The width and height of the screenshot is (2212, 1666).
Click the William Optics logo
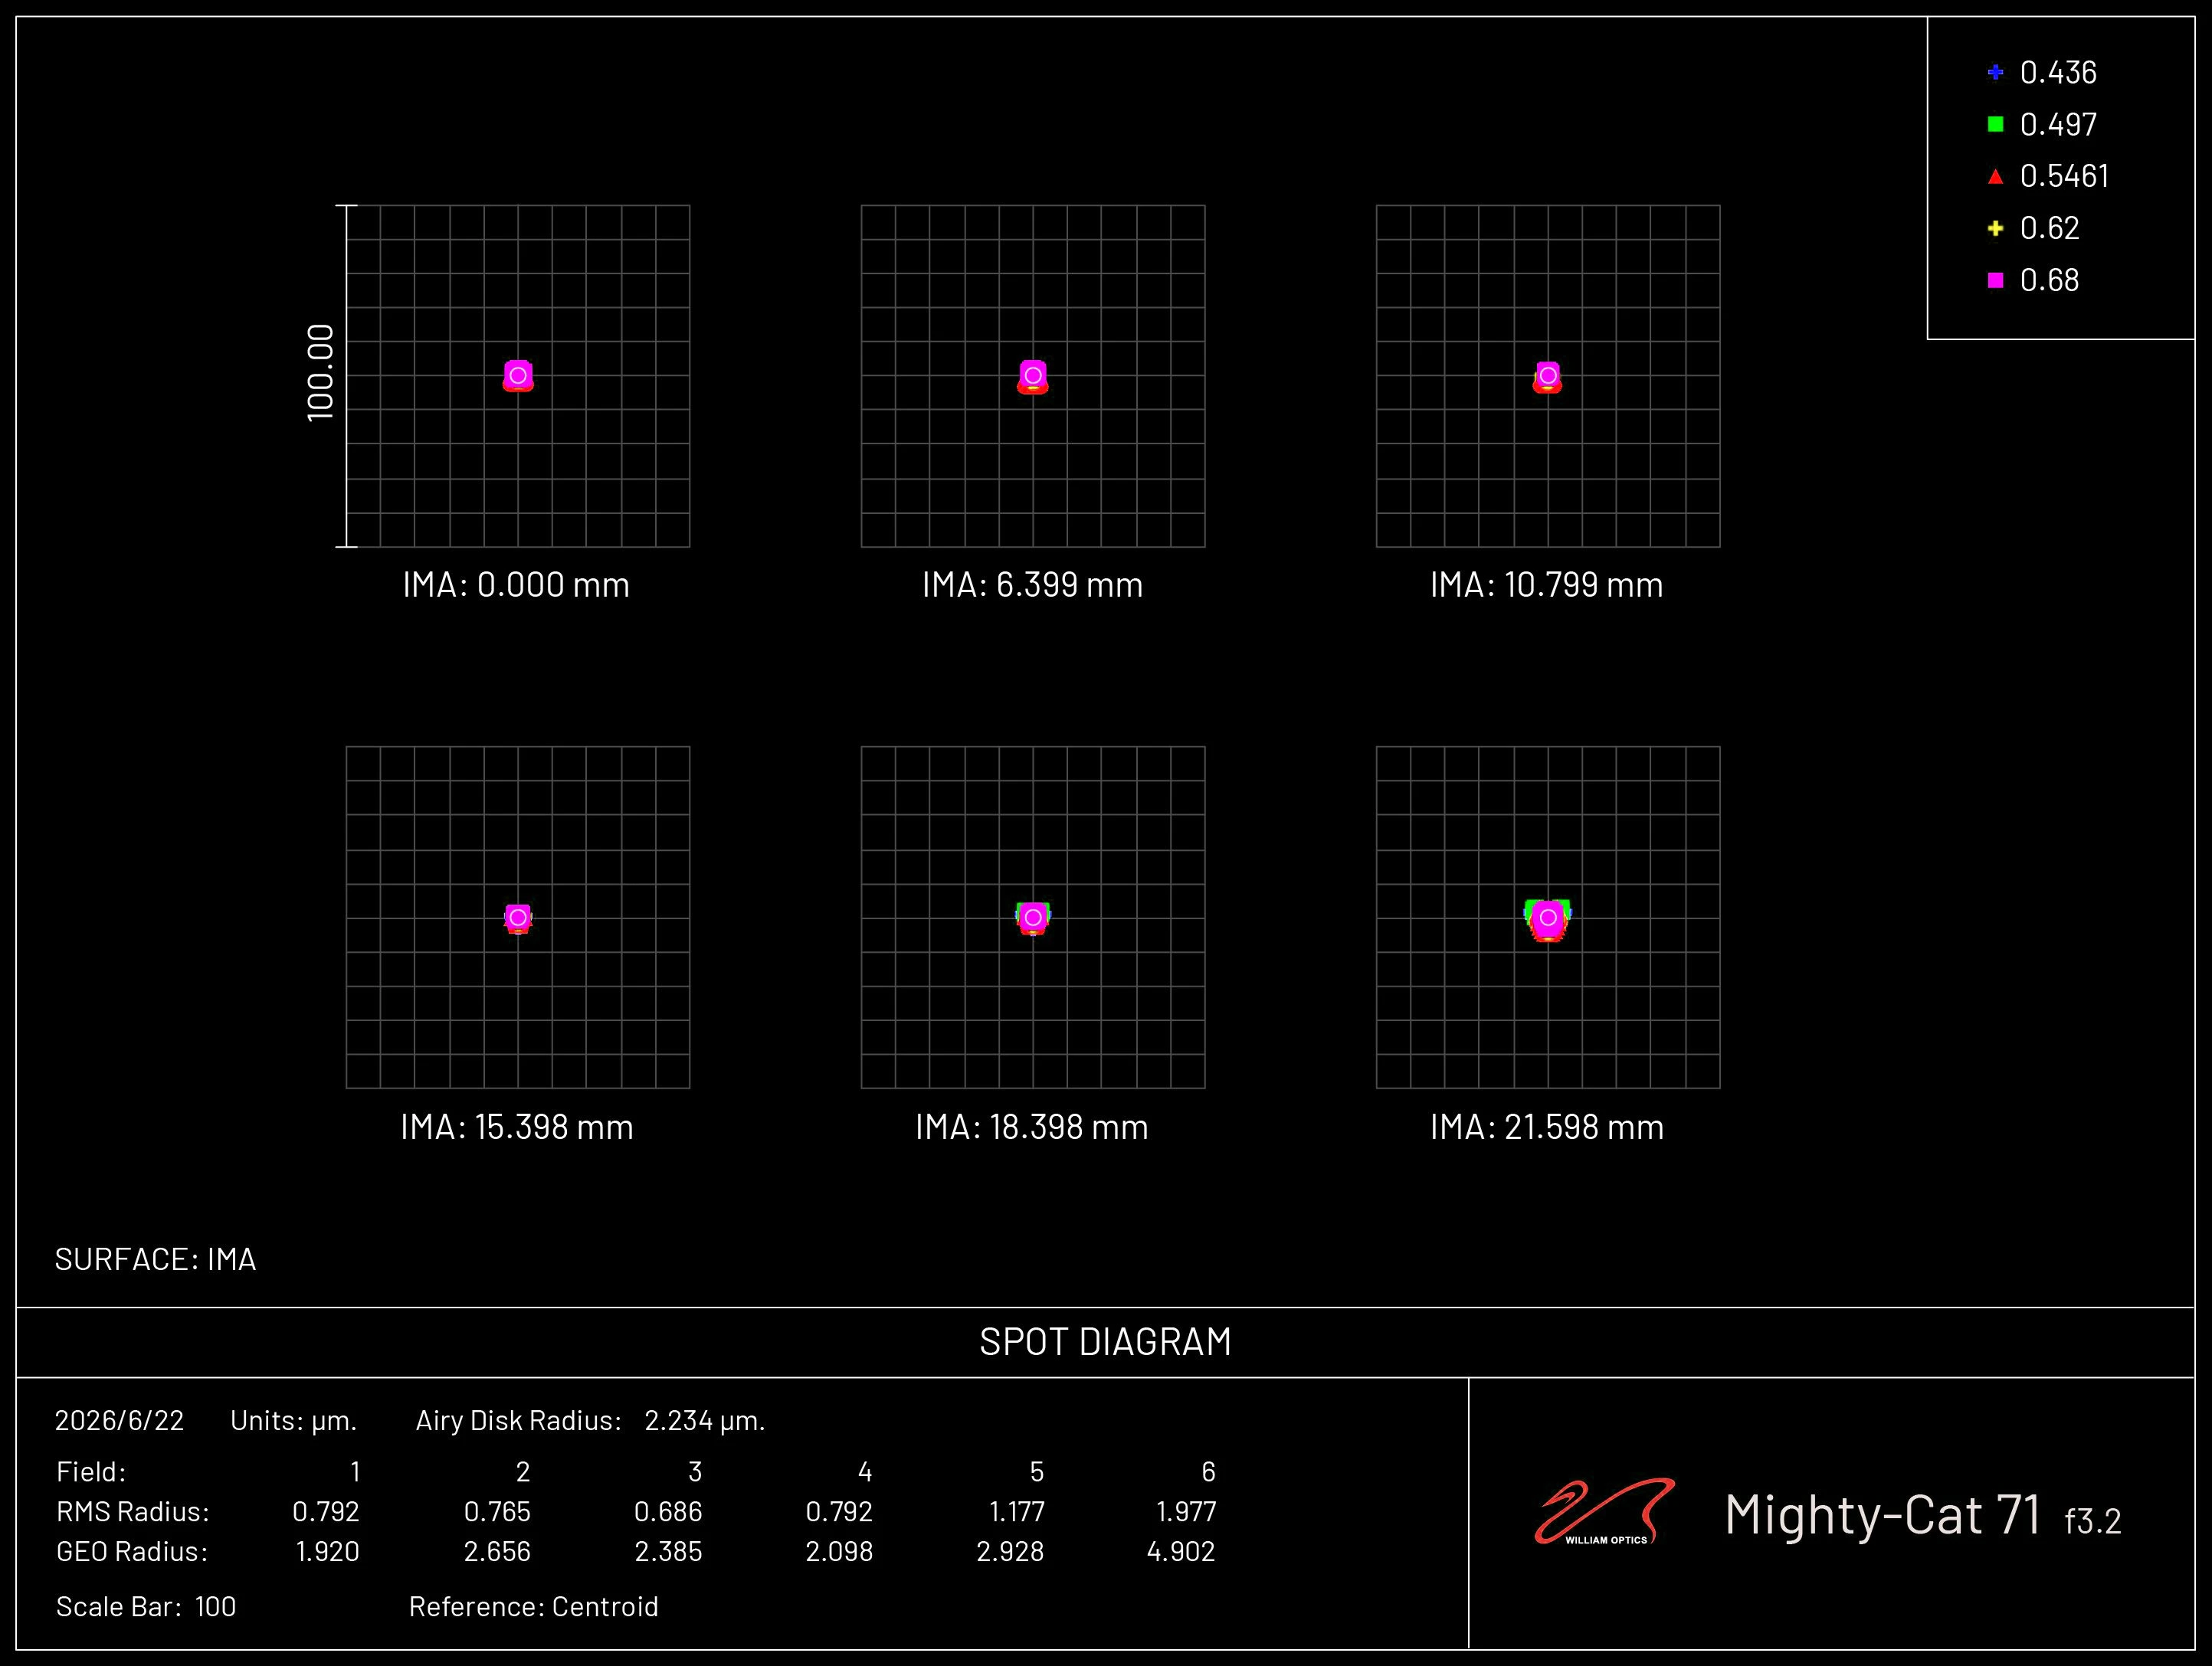[1604, 1511]
